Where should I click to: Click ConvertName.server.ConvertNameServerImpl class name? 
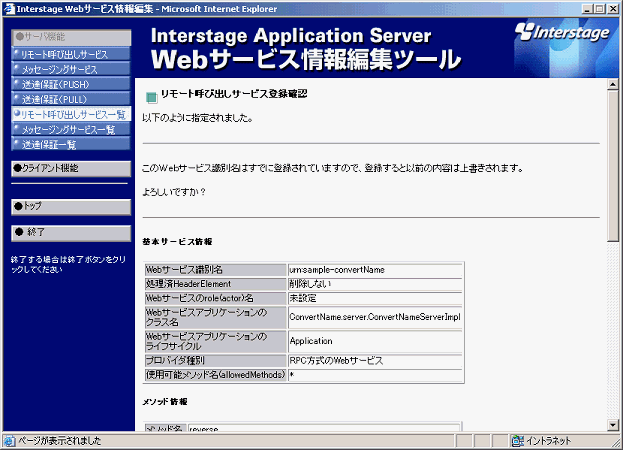[375, 317]
